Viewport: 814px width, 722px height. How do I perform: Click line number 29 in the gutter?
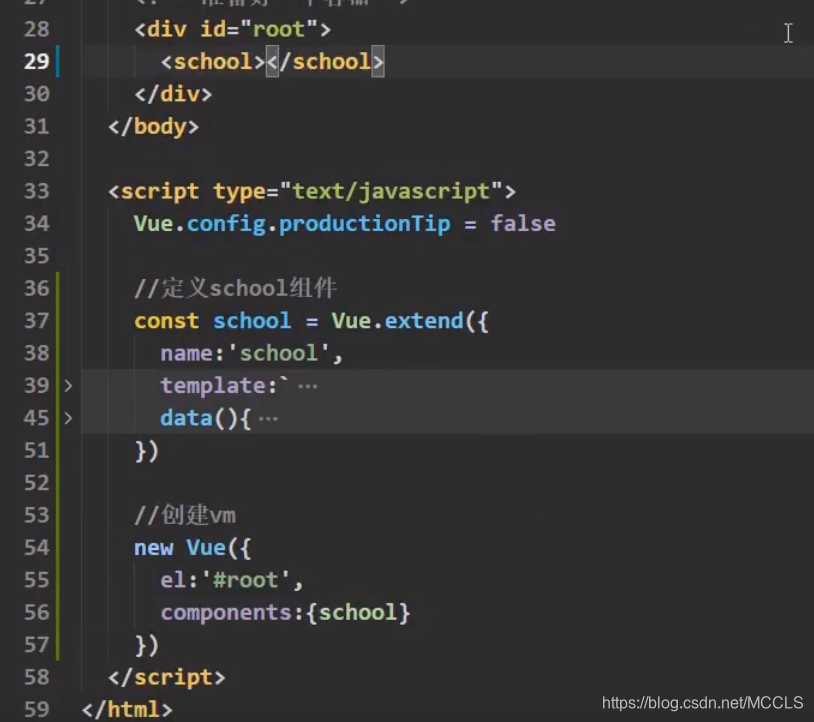pos(36,61)
